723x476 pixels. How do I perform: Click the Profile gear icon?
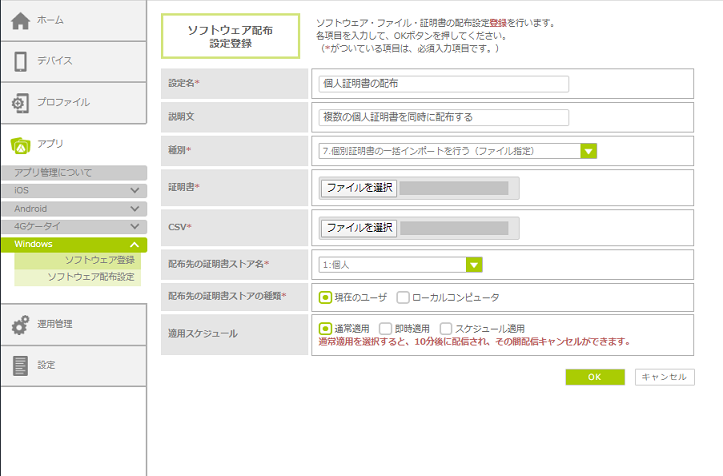(x=20, y=102)
